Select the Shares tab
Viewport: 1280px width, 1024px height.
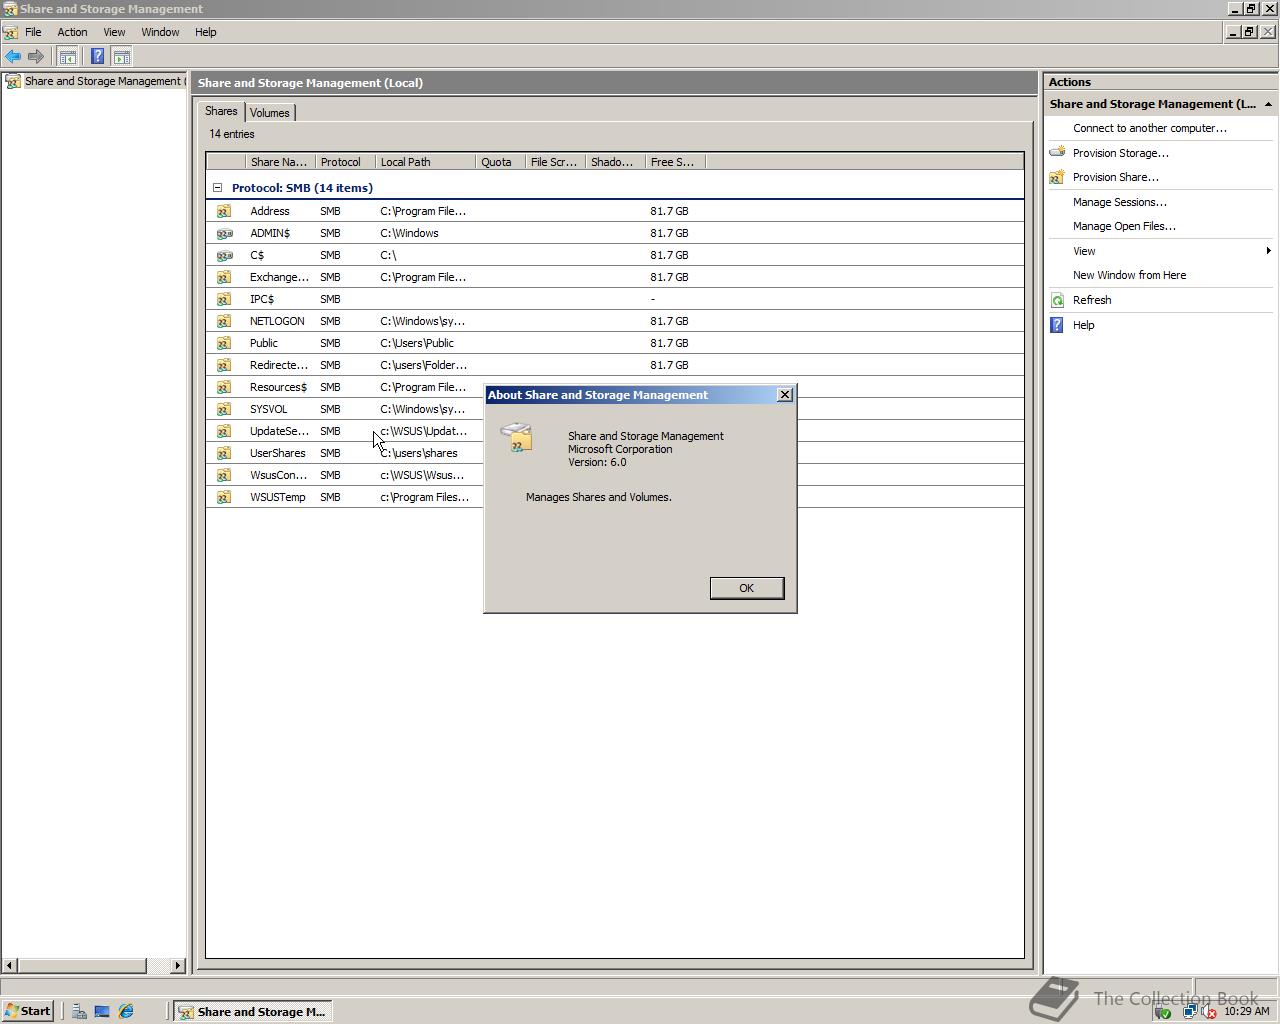point(221,111)
